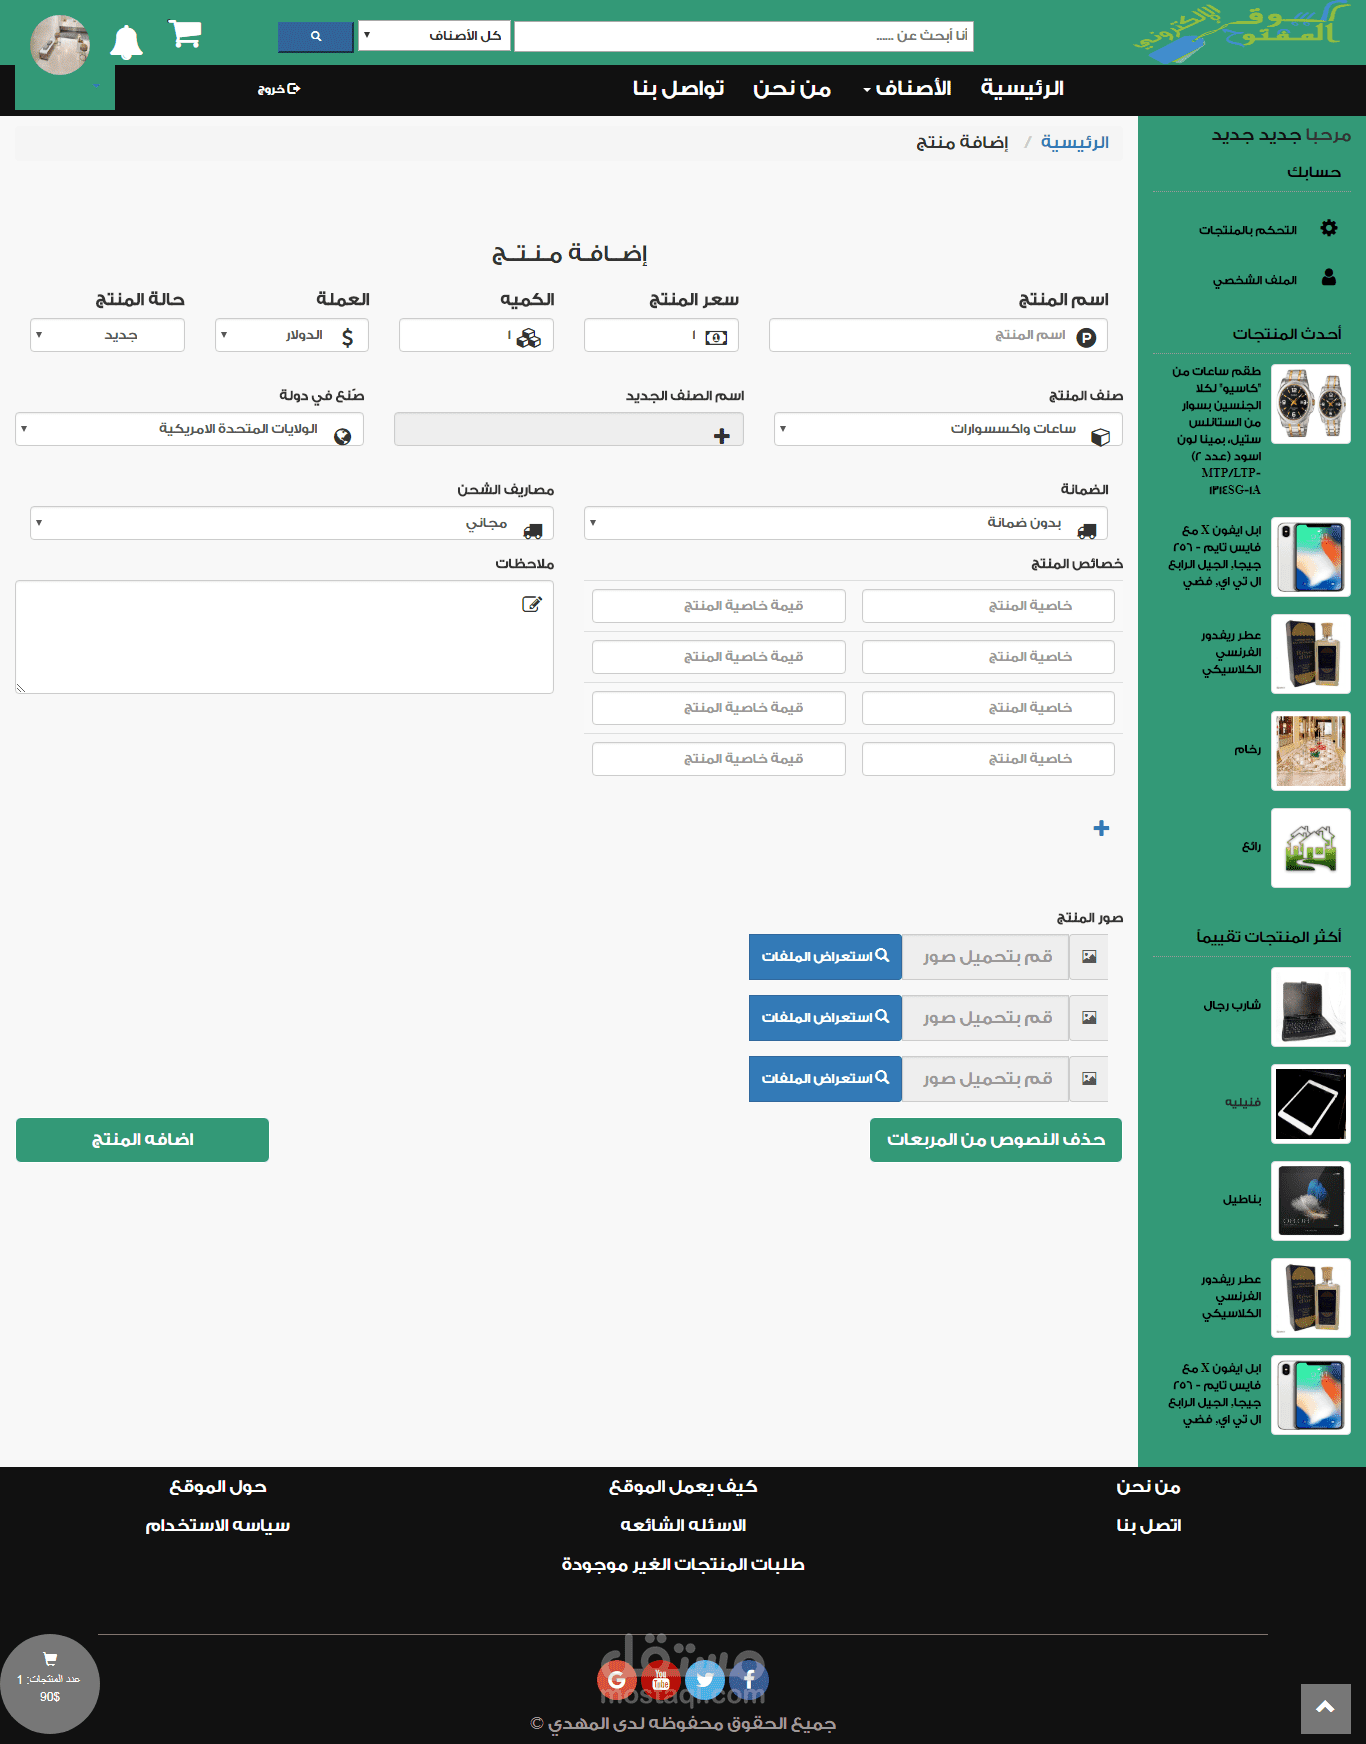Click first قيمة خاصية المنتج value field

coord(718,606)
